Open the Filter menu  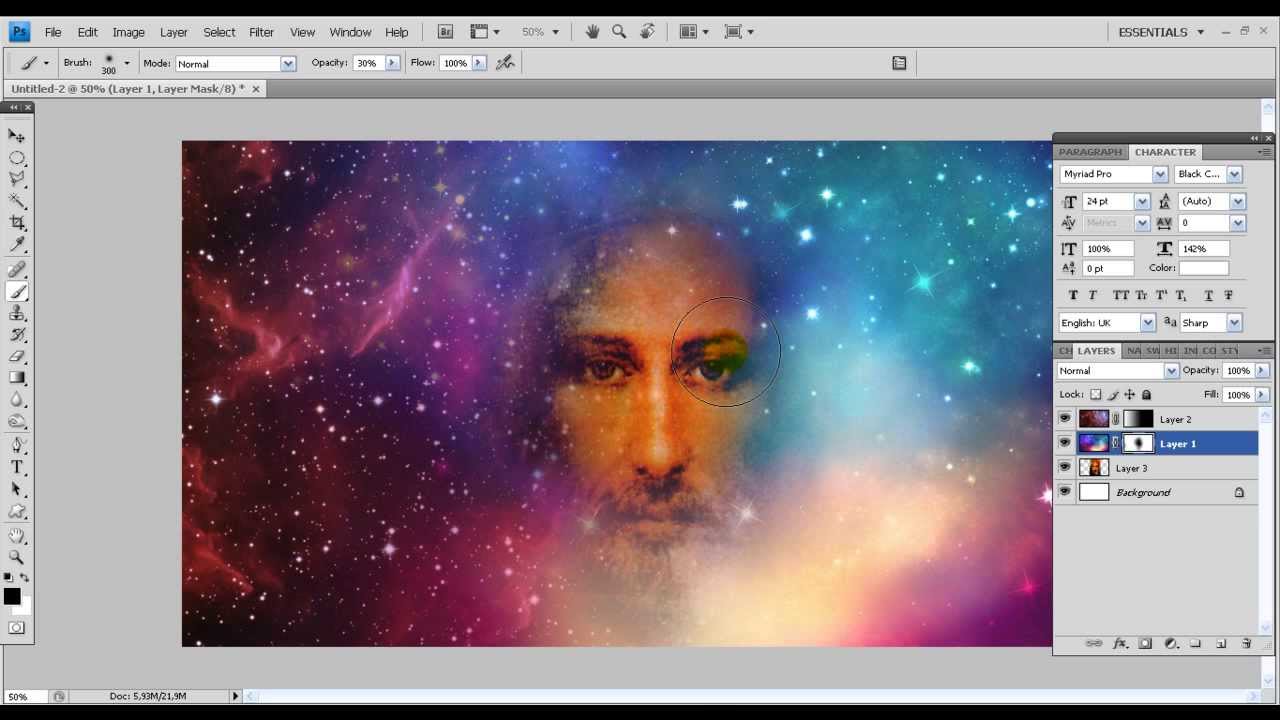tap(261, 32)
